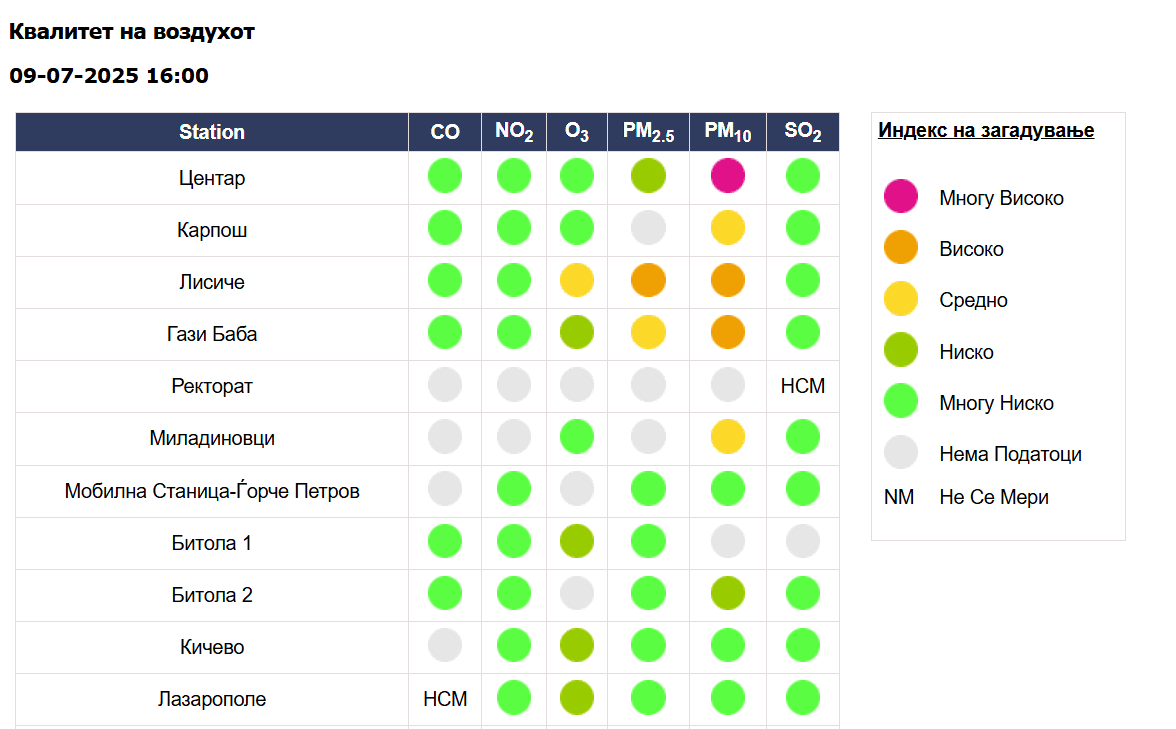Screen dimensions: 1176x729
Task: Click the Station column header
Action: tap(212, 132)
